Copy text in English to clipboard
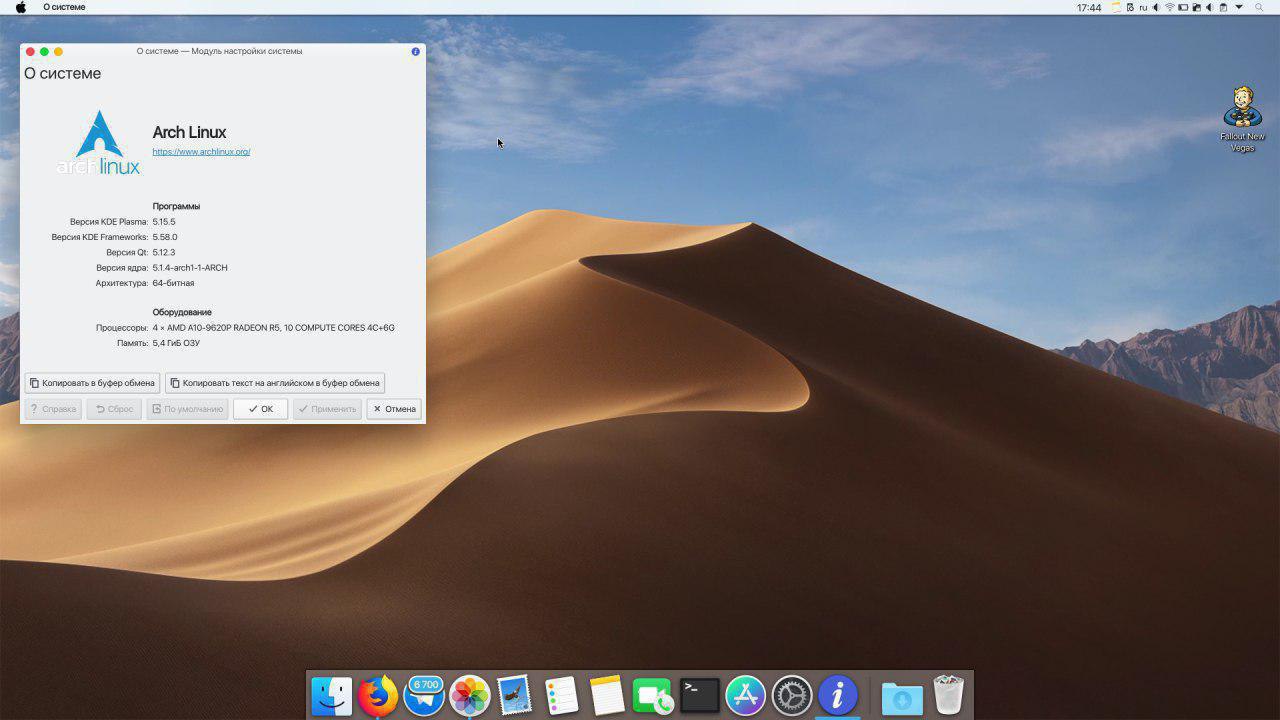This screenshot has height=720, width=1280. point(275,383)
